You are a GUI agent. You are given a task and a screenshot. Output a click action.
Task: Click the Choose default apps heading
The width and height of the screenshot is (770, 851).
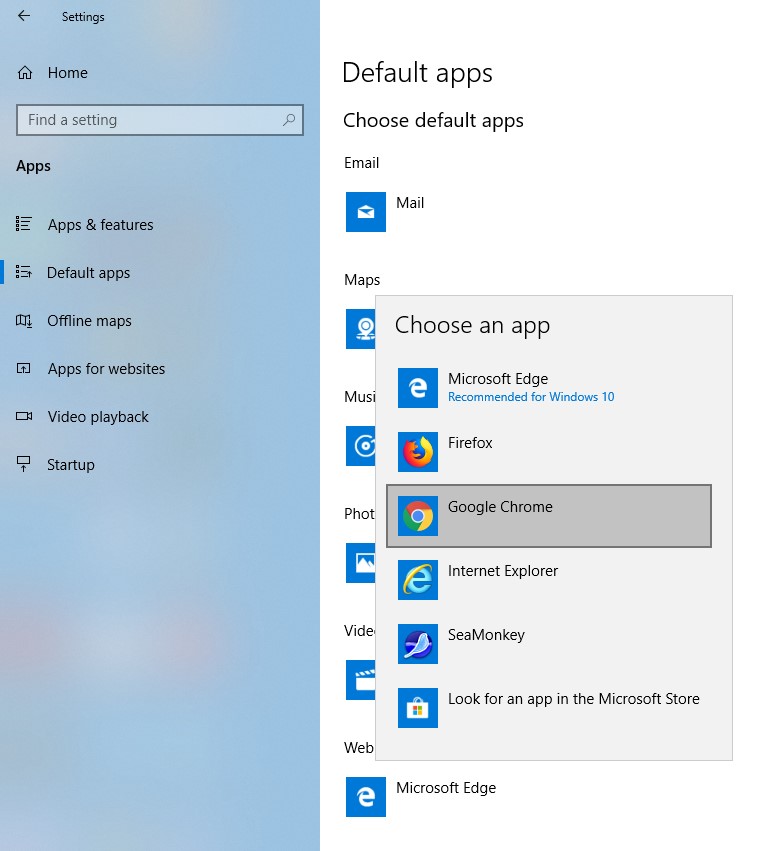tap(434, 120)
